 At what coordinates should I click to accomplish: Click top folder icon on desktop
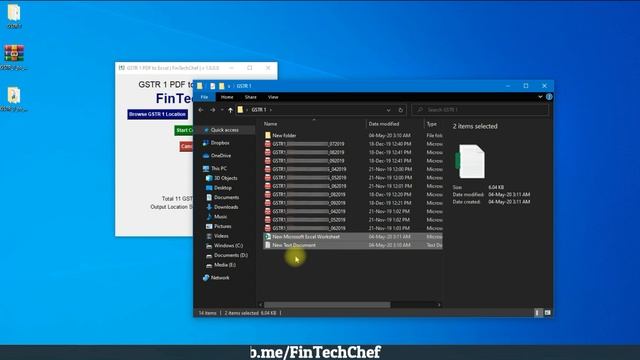click(14, 13)
